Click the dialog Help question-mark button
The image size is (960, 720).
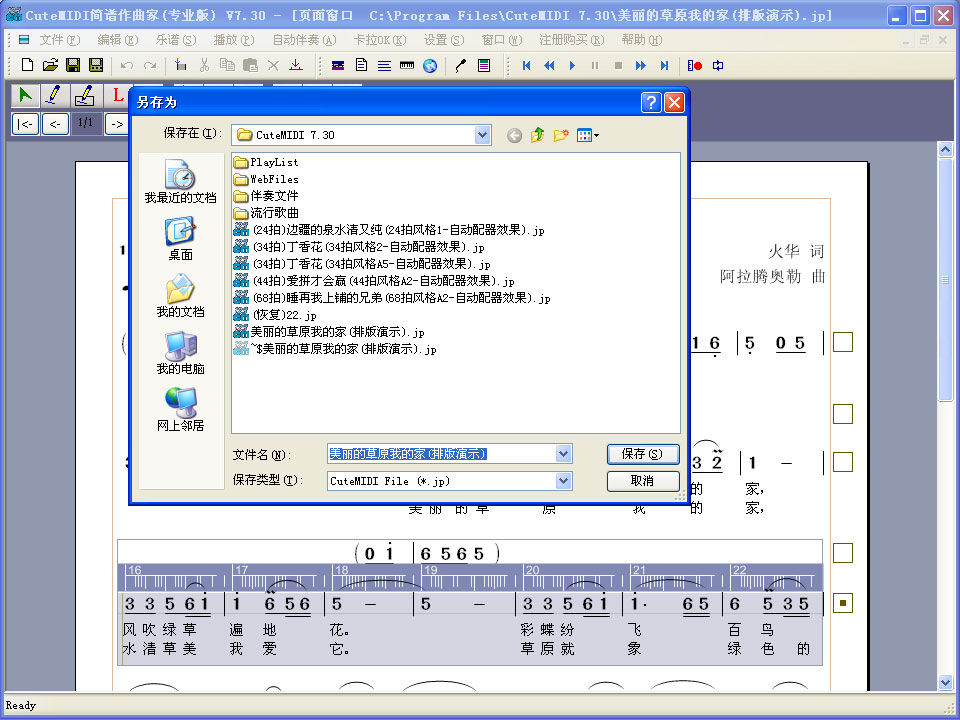tap(651, 102)
